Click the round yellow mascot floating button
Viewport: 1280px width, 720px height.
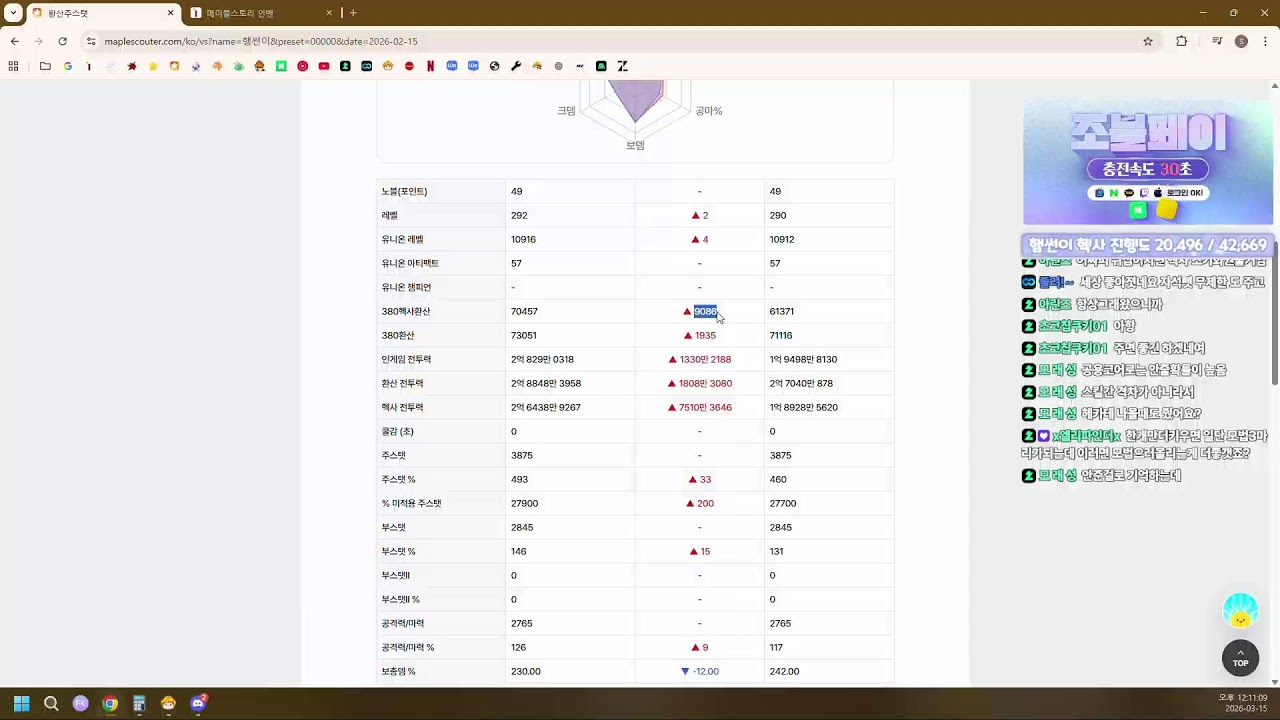(x=1240, y=611)
